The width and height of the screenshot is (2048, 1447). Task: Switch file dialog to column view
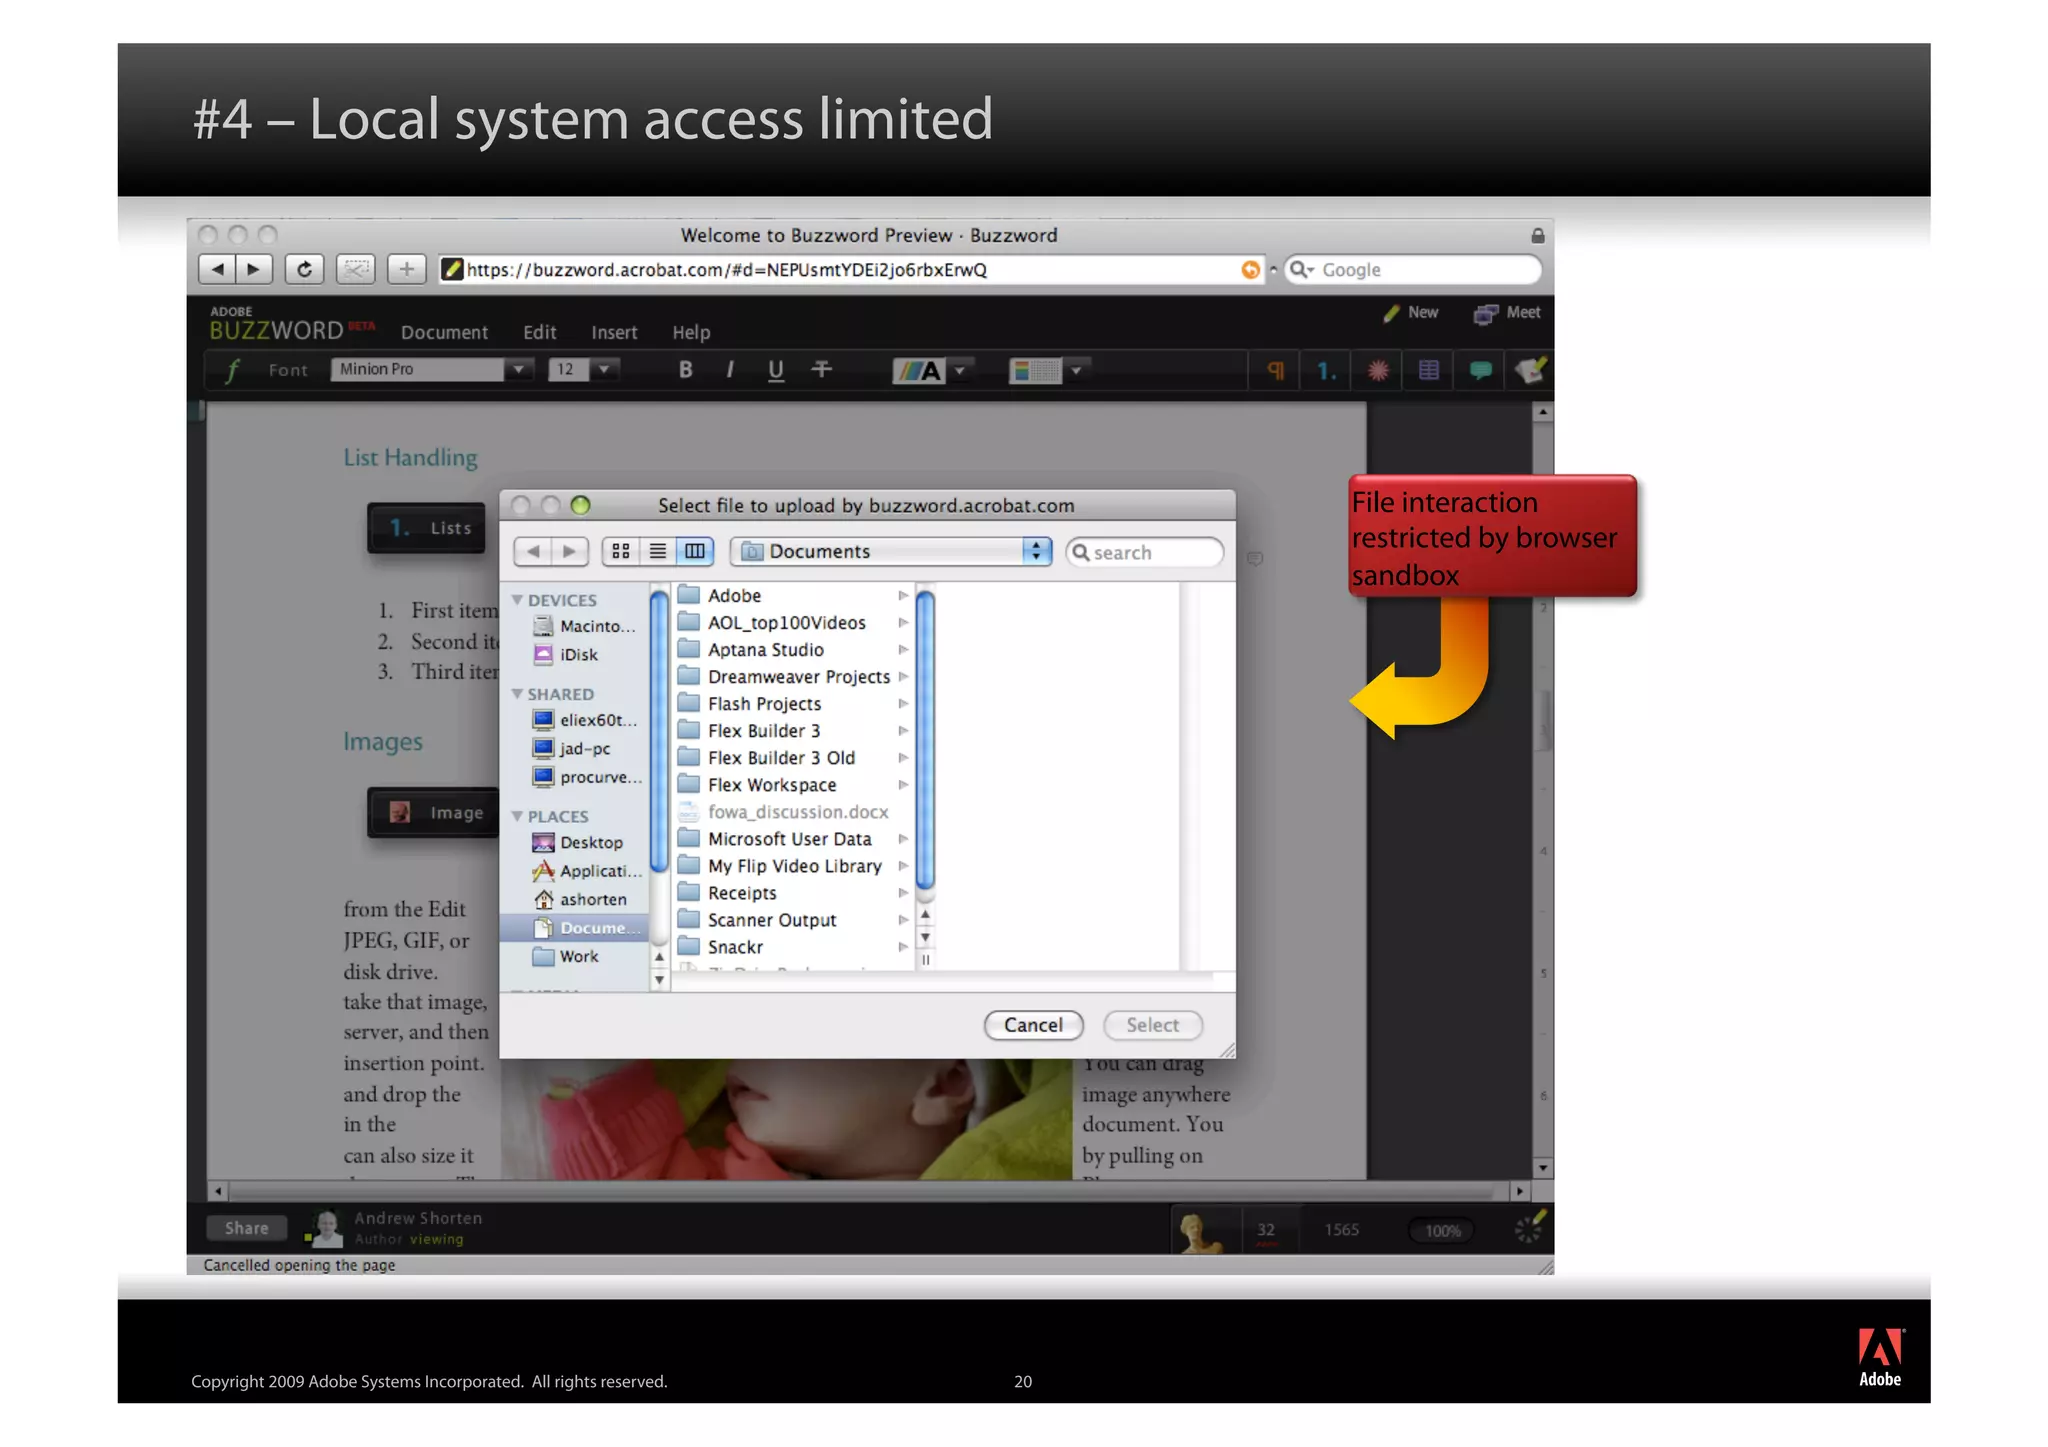(694, 551)
